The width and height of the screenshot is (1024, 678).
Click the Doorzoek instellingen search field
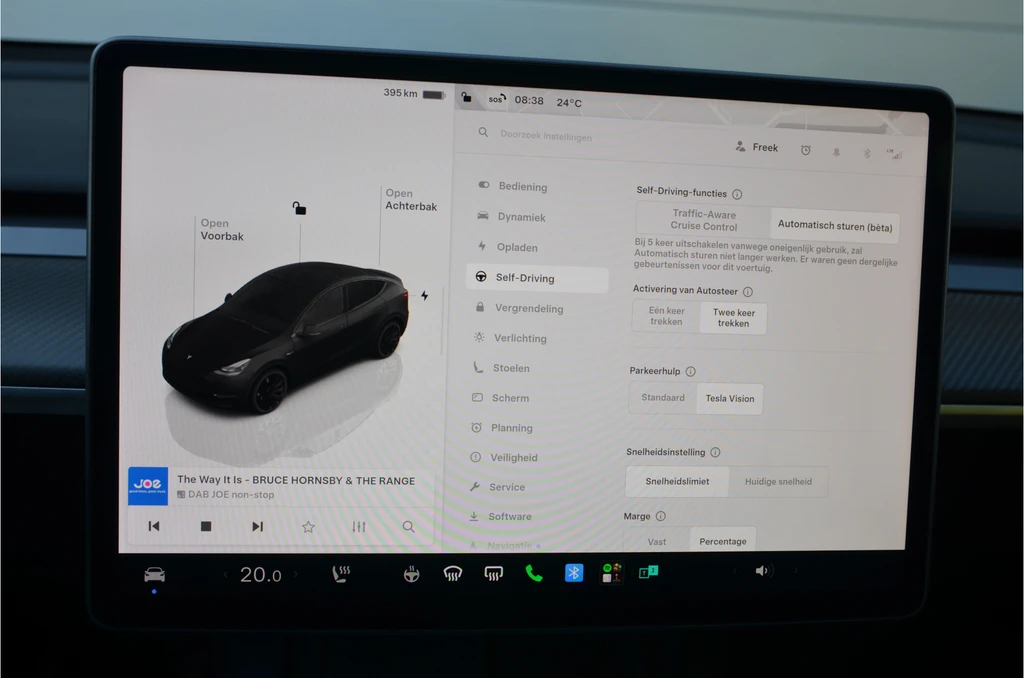[545, 135]
